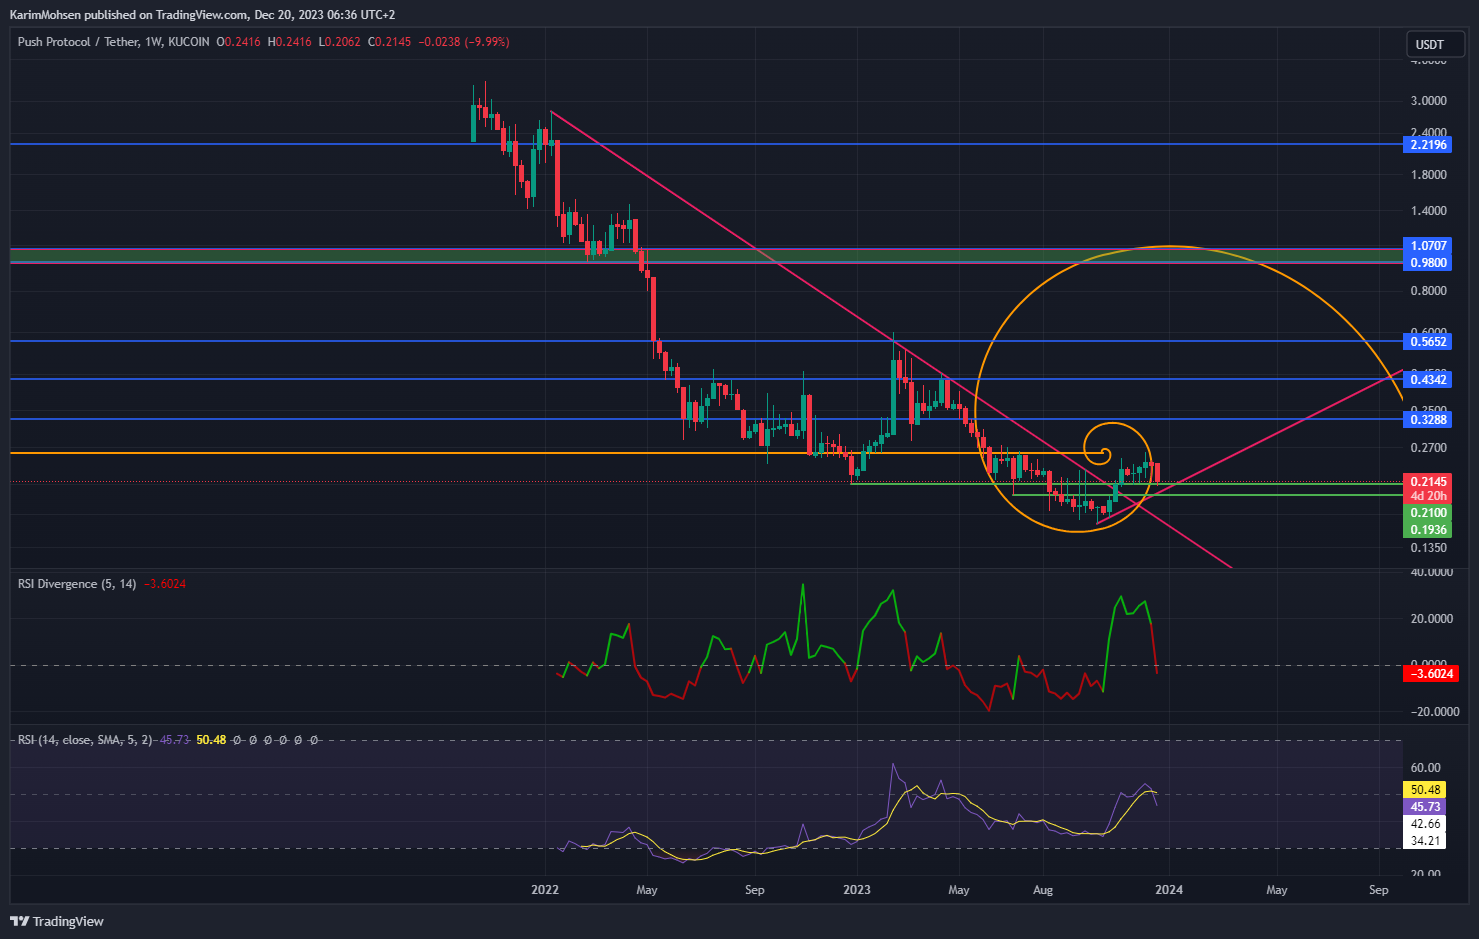This screenshot has width=1479, height=939.
Task: Click the high value H0.2416 in the legend
Action: (289, 42)
